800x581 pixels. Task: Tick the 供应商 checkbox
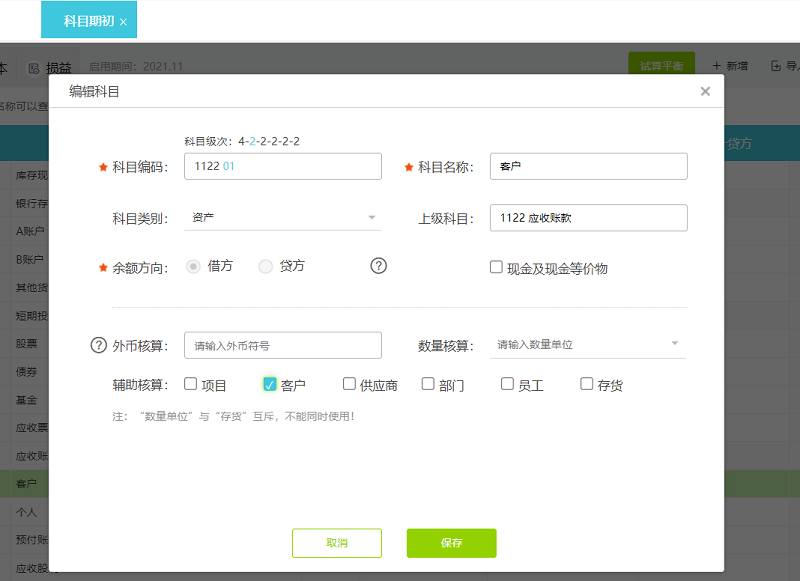(x=349, y=384)
